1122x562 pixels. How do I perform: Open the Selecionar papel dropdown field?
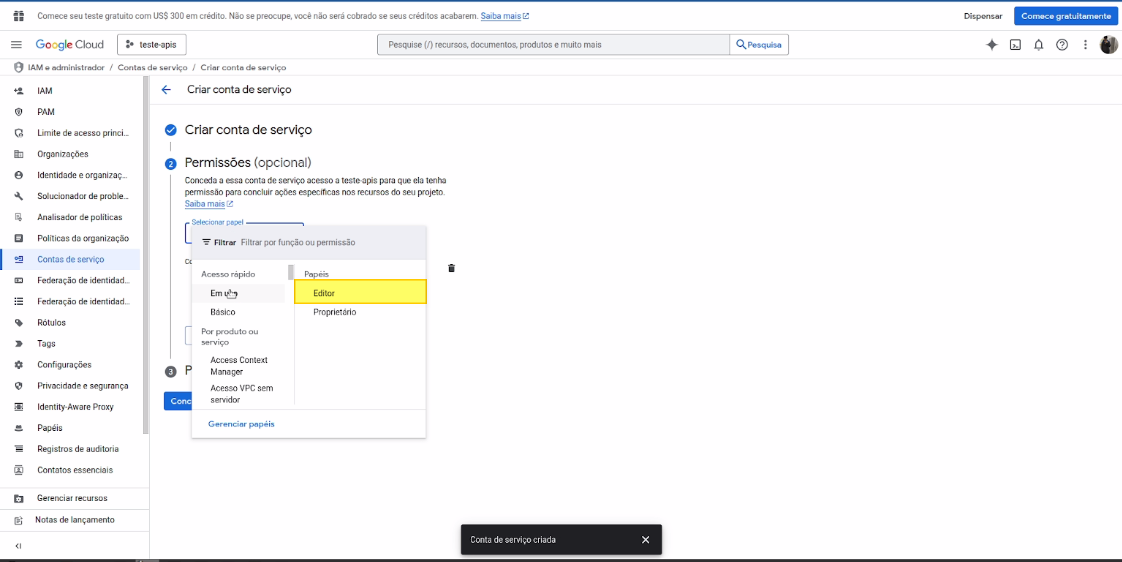[244, 233]
